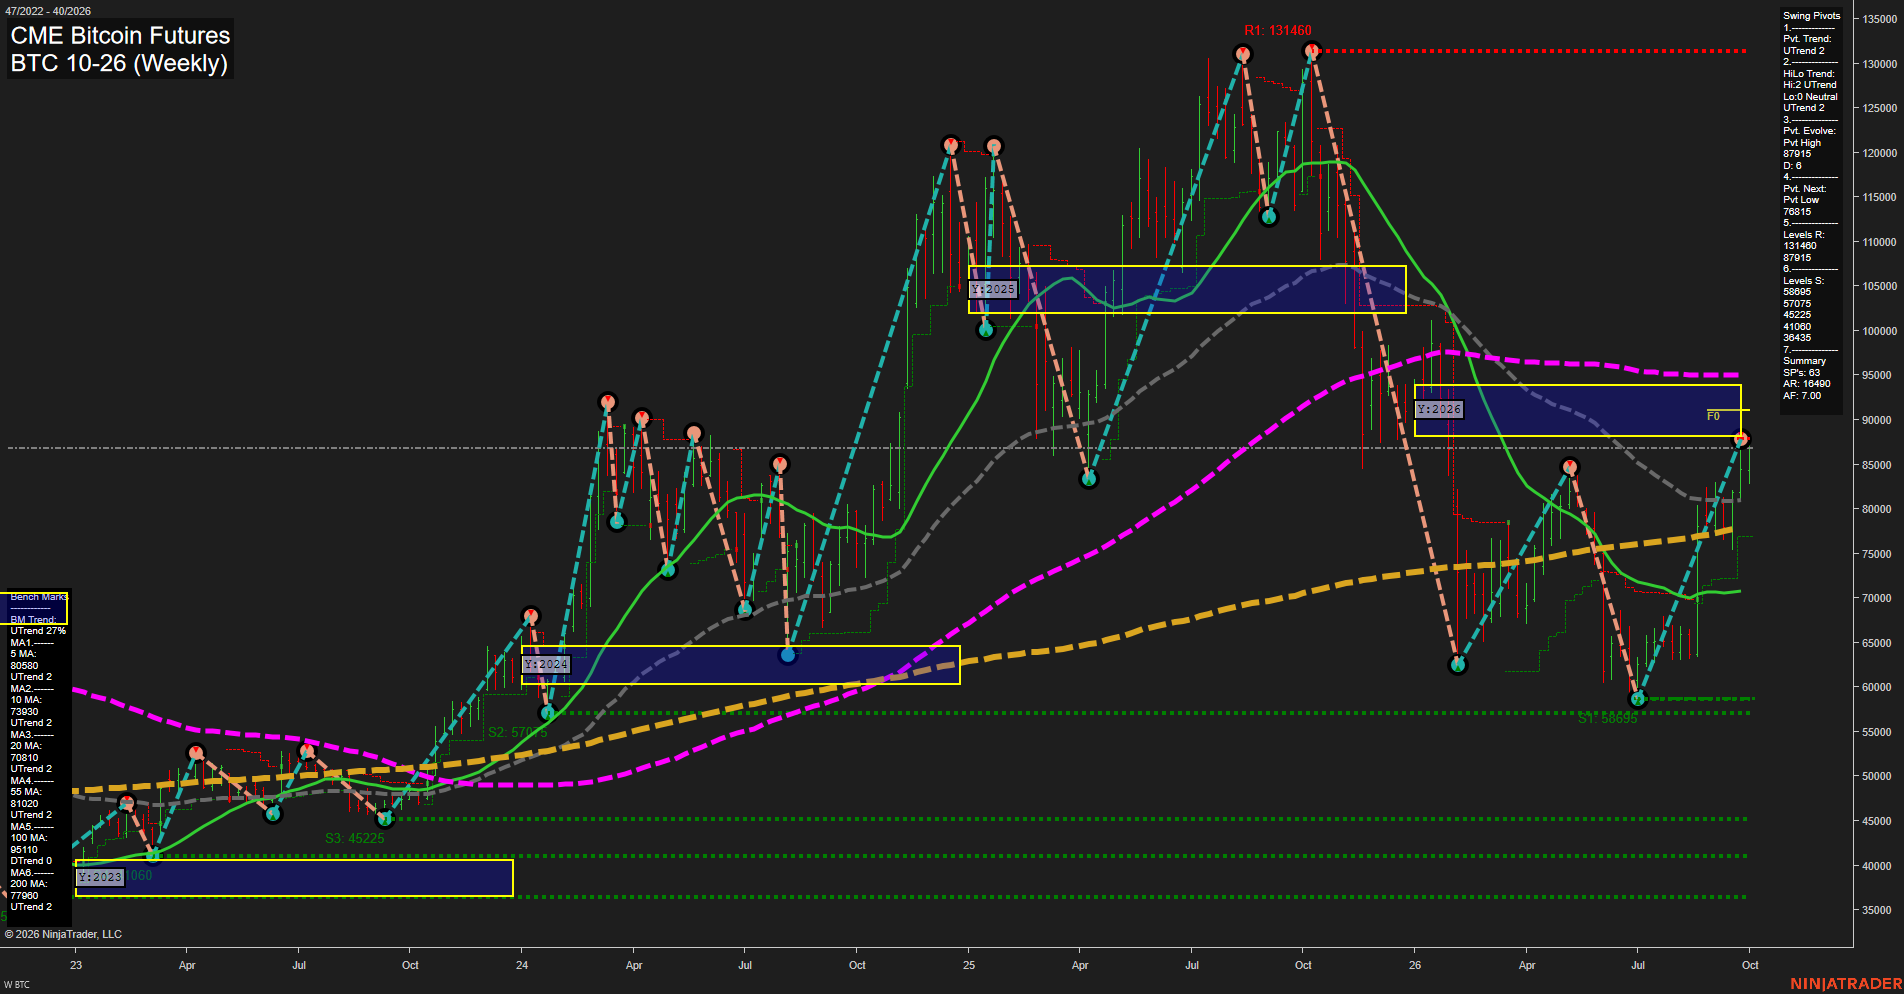
Task: Click the AF: 7.00 summary value
Action: click(x=1802, y=396)
